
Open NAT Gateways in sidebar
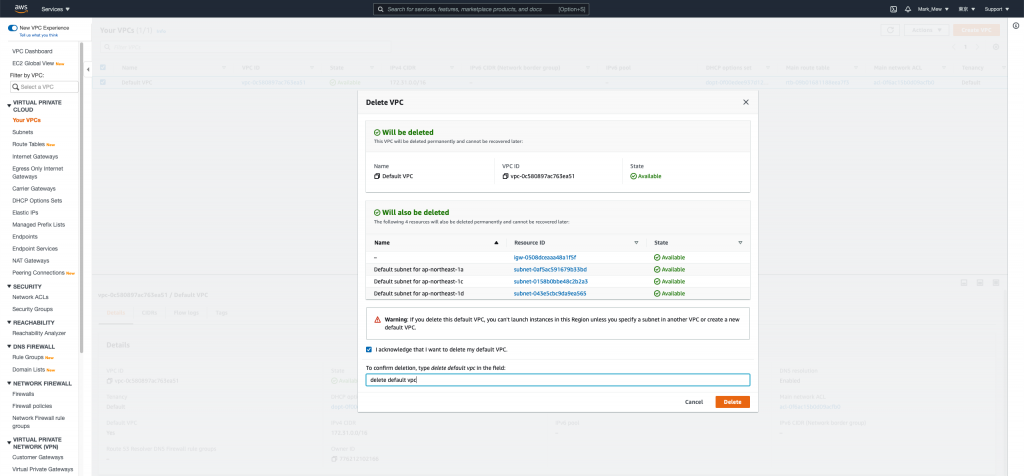click(x=31, y=261)
